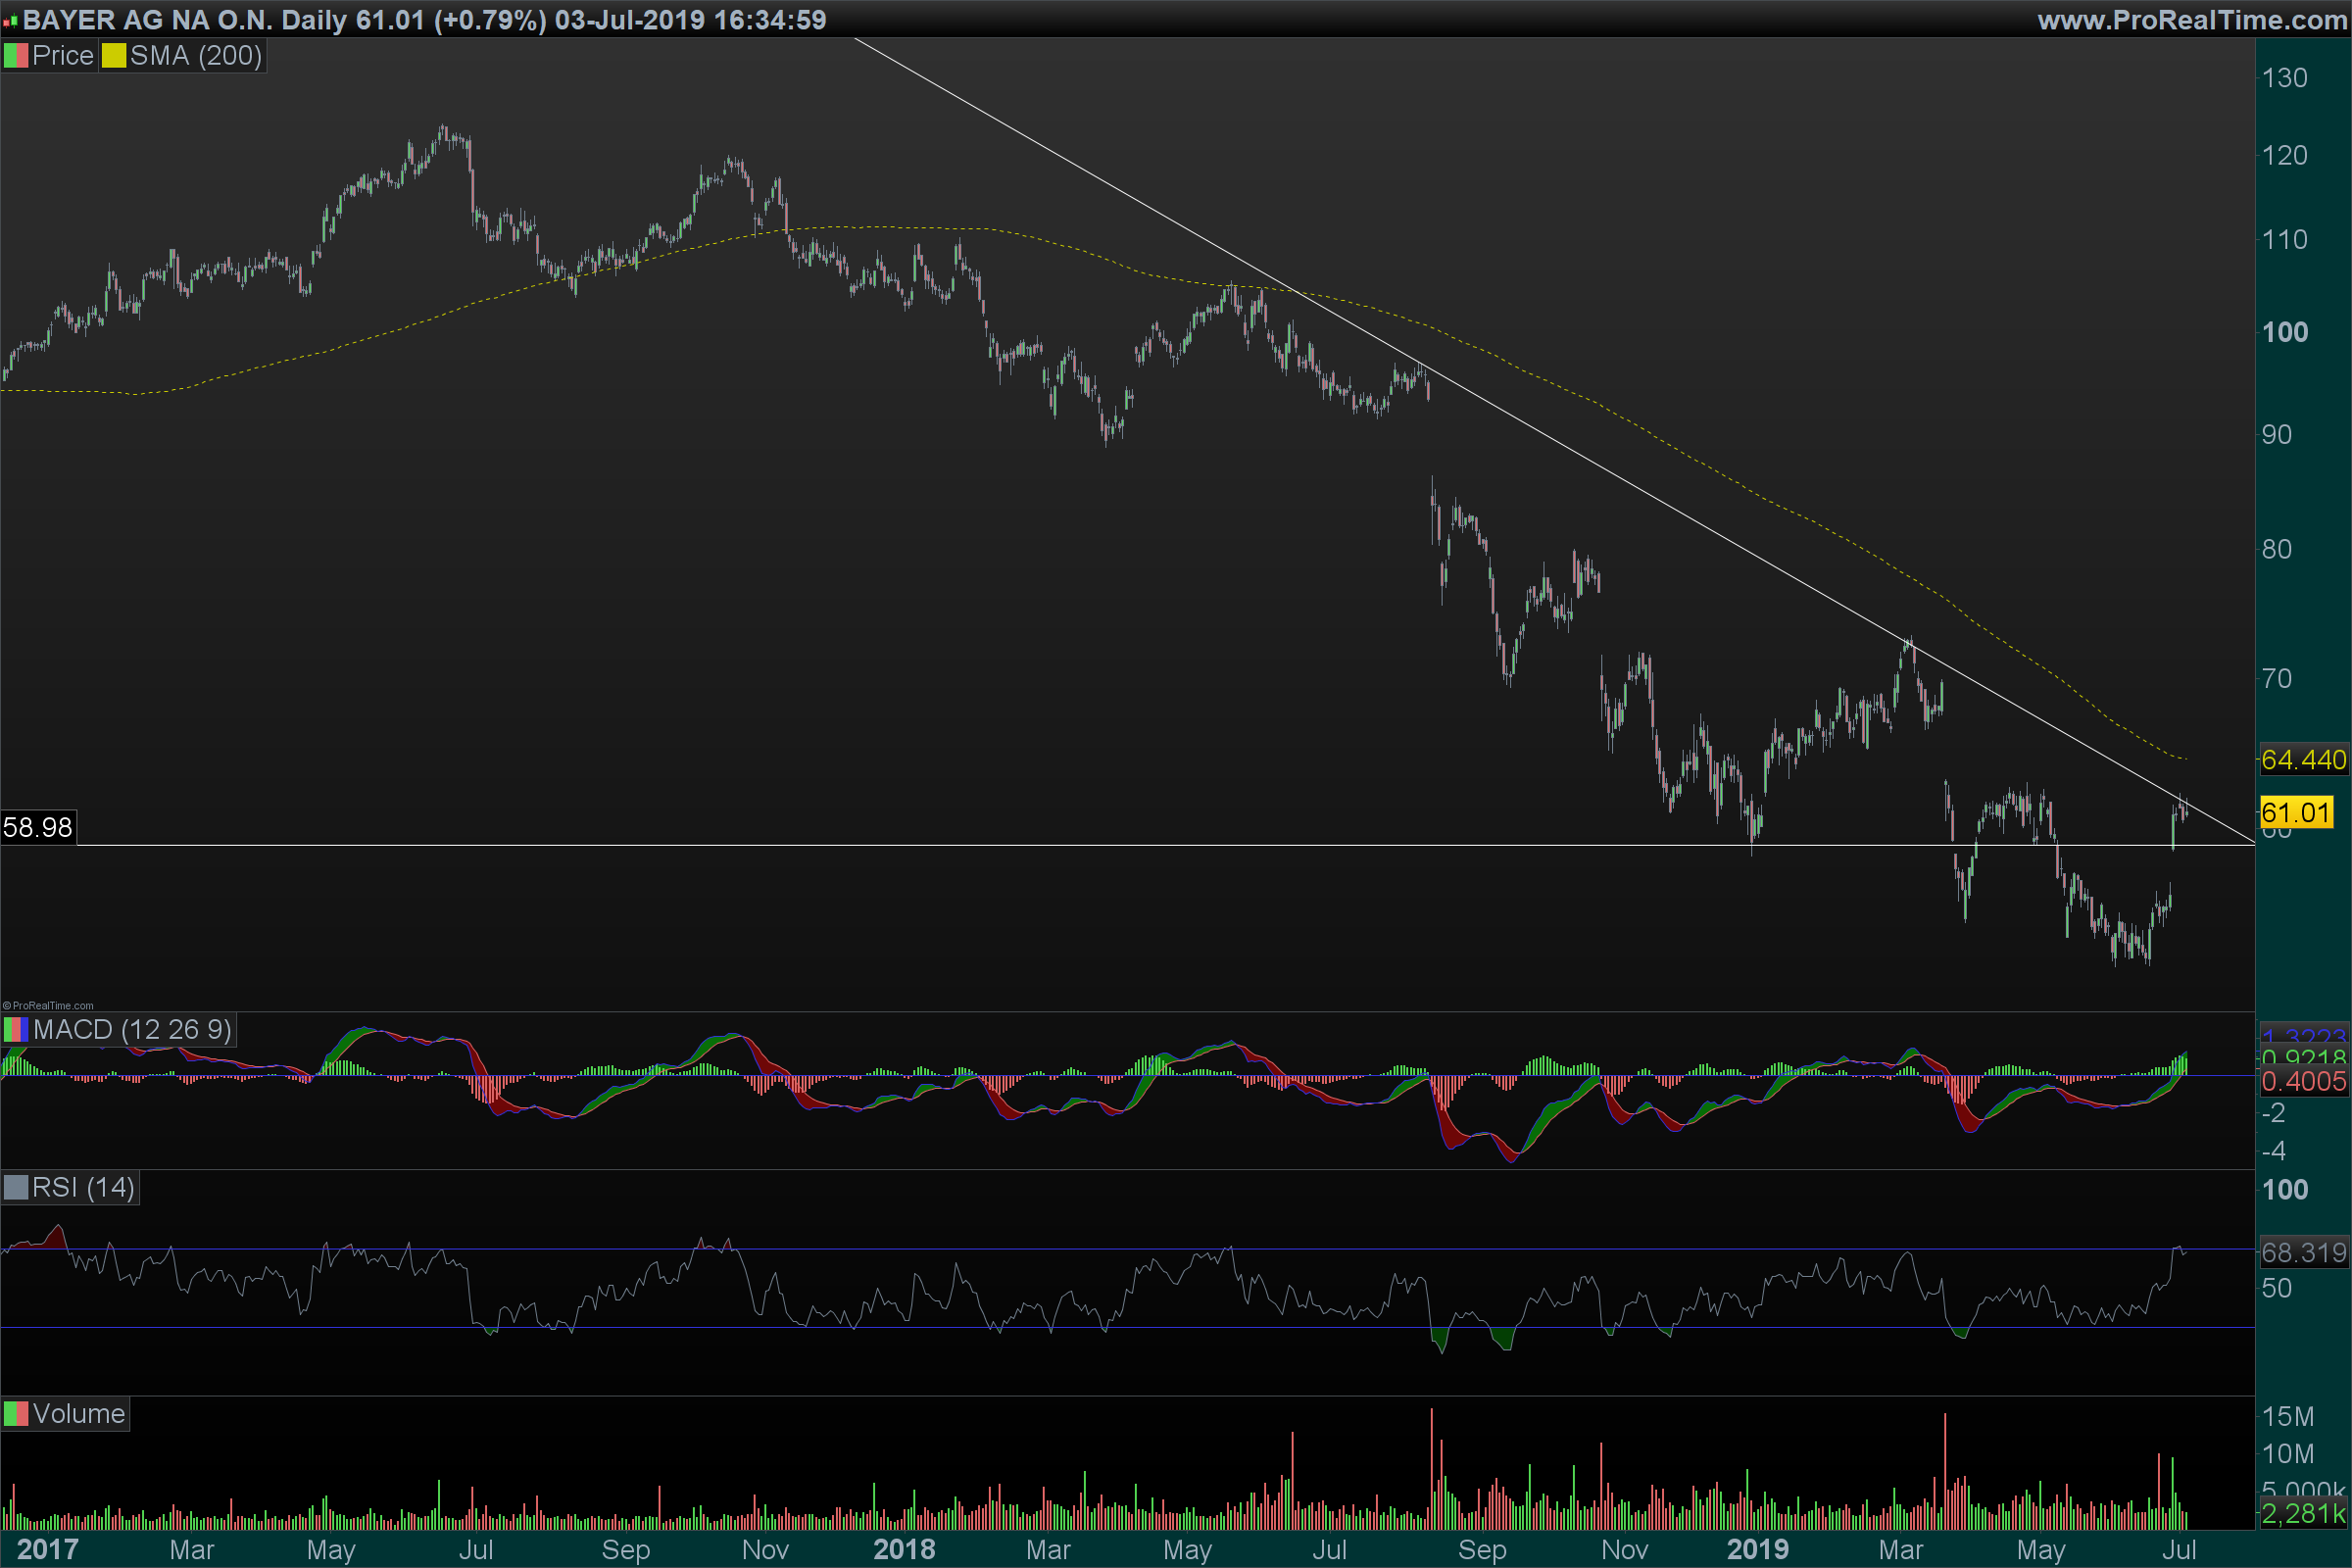
Task: Click the 61.01 current price tag
Action: 2296,812
